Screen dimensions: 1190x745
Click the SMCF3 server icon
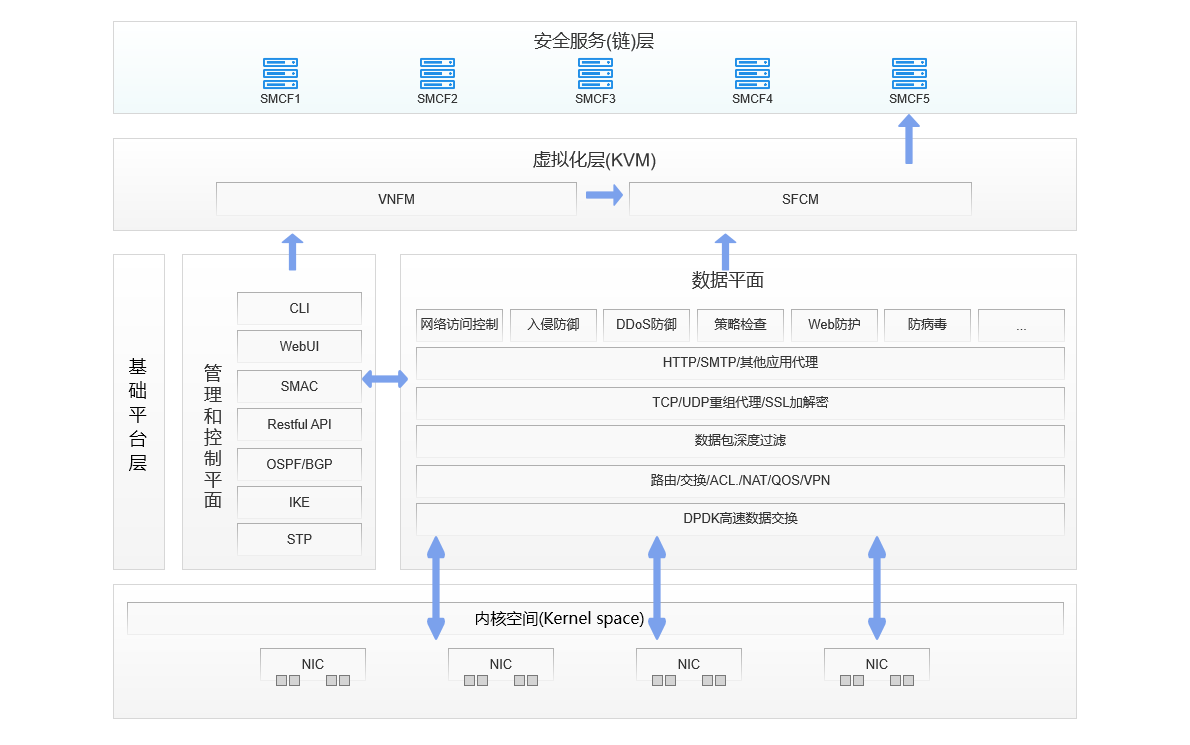point(595,74)
